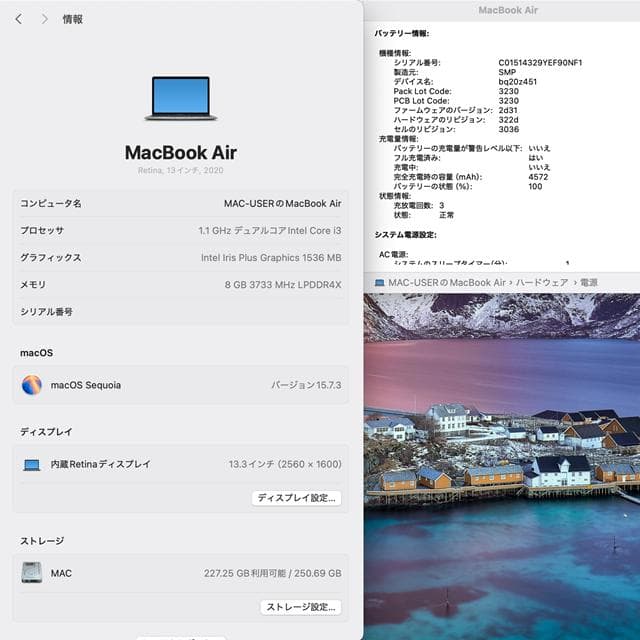The height and width of the screenshot is (640, 640).
Task: Click the 充放電回数 cycle count value 3
Action: pos(442,205)
